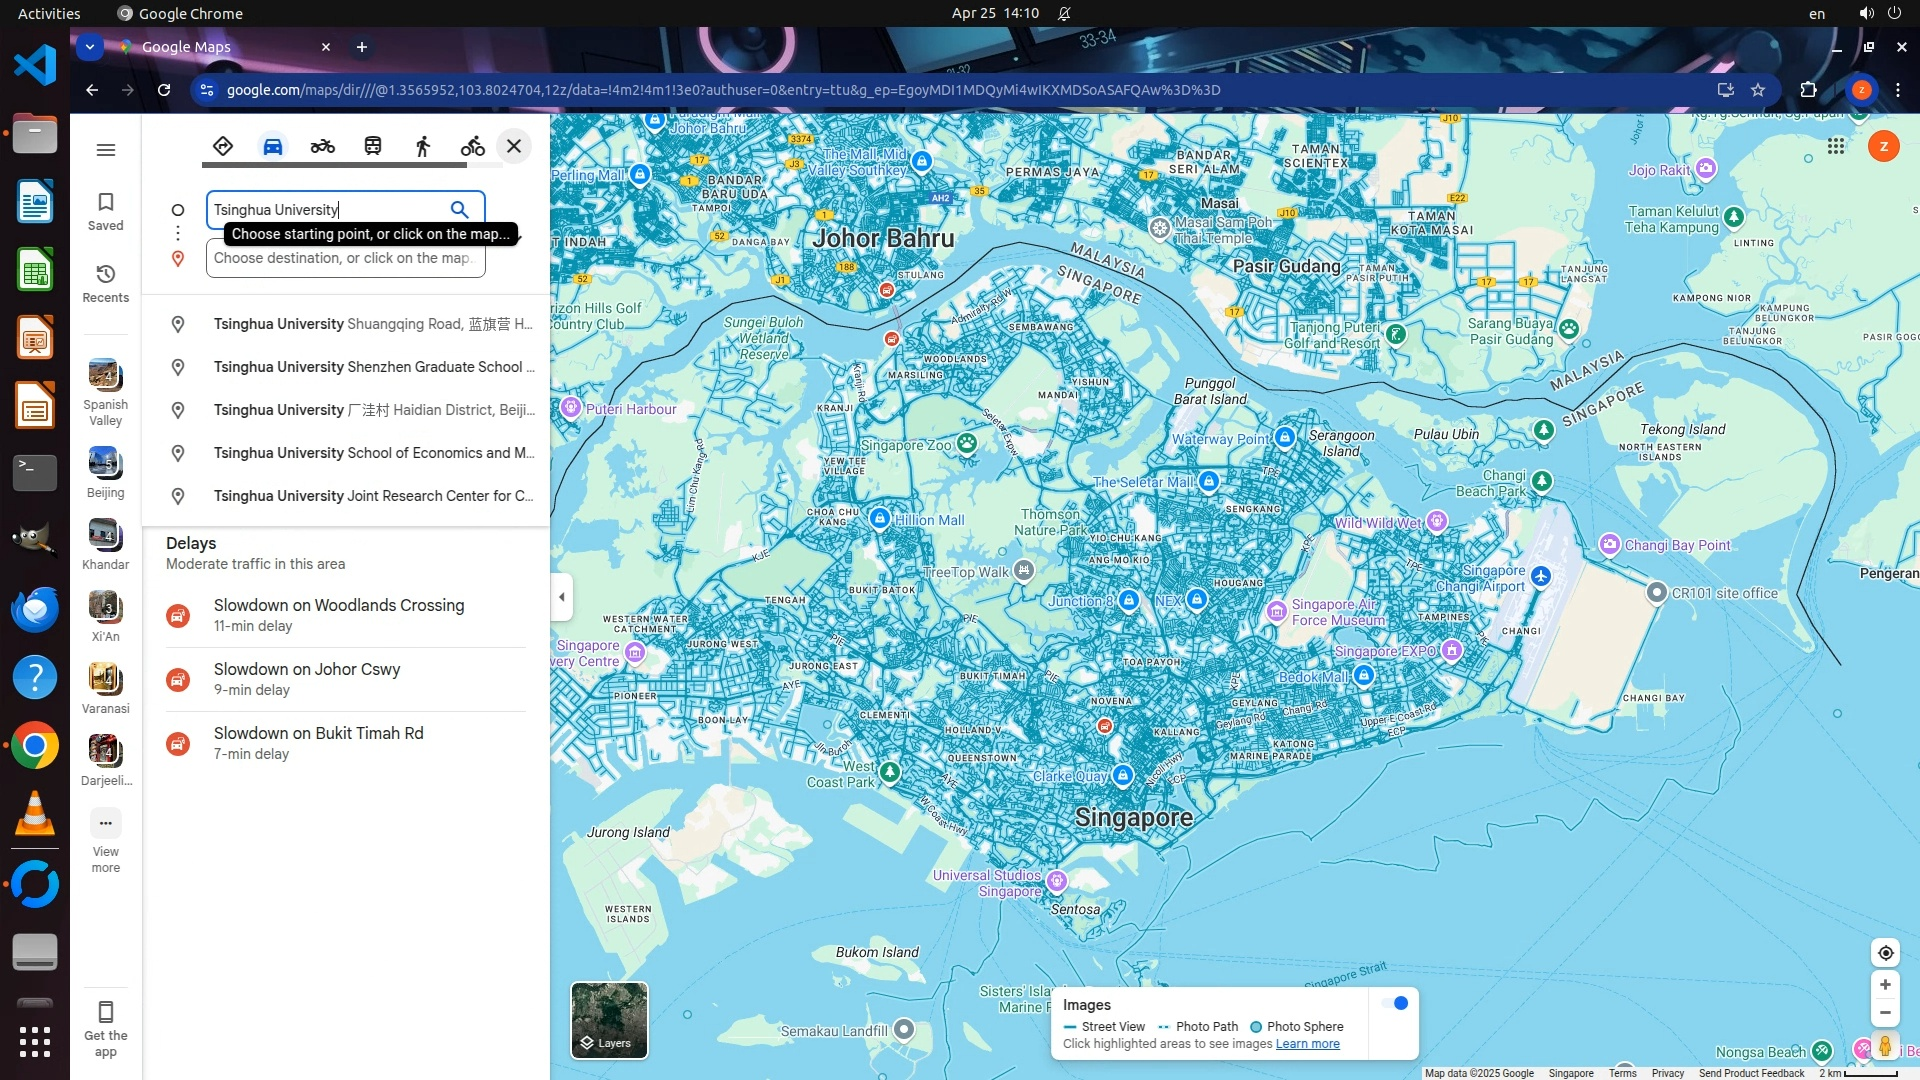The image size is (1920, 1080).
Task: Select the Transit travel mode icon
Action: (x=373, y=147)
